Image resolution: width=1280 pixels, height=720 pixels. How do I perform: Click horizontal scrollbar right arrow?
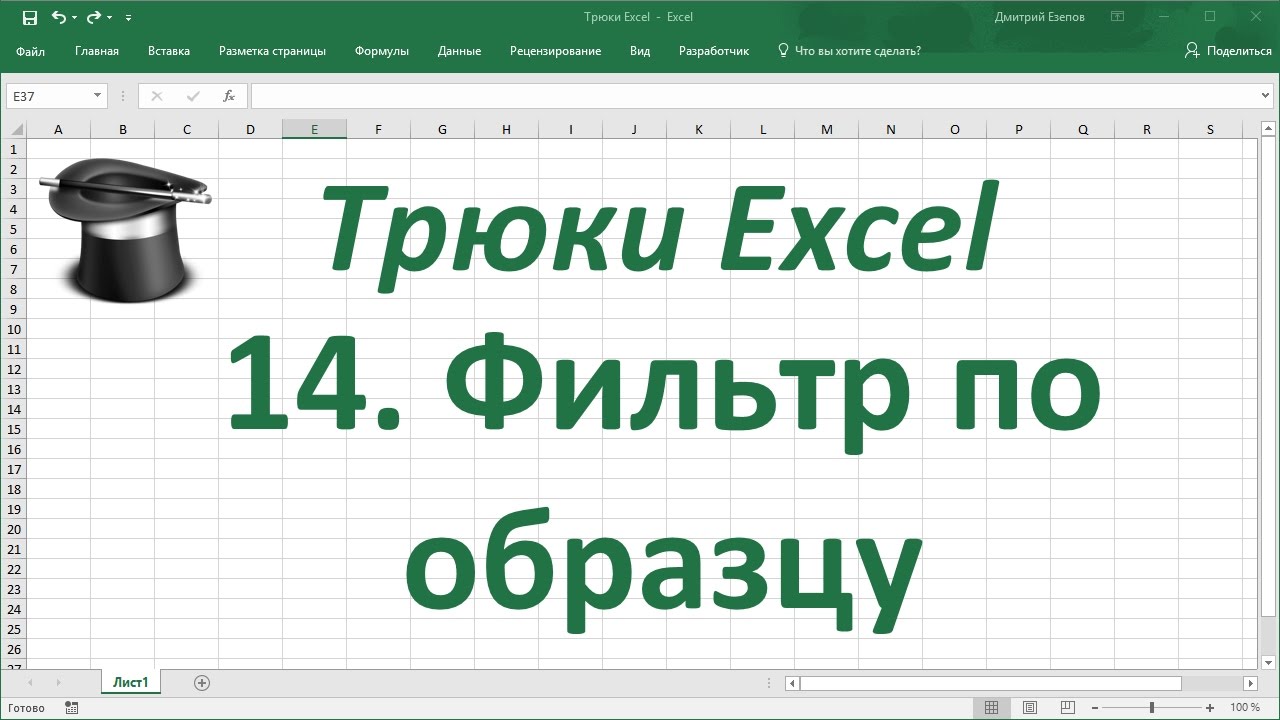click(x=1250, y=683)
